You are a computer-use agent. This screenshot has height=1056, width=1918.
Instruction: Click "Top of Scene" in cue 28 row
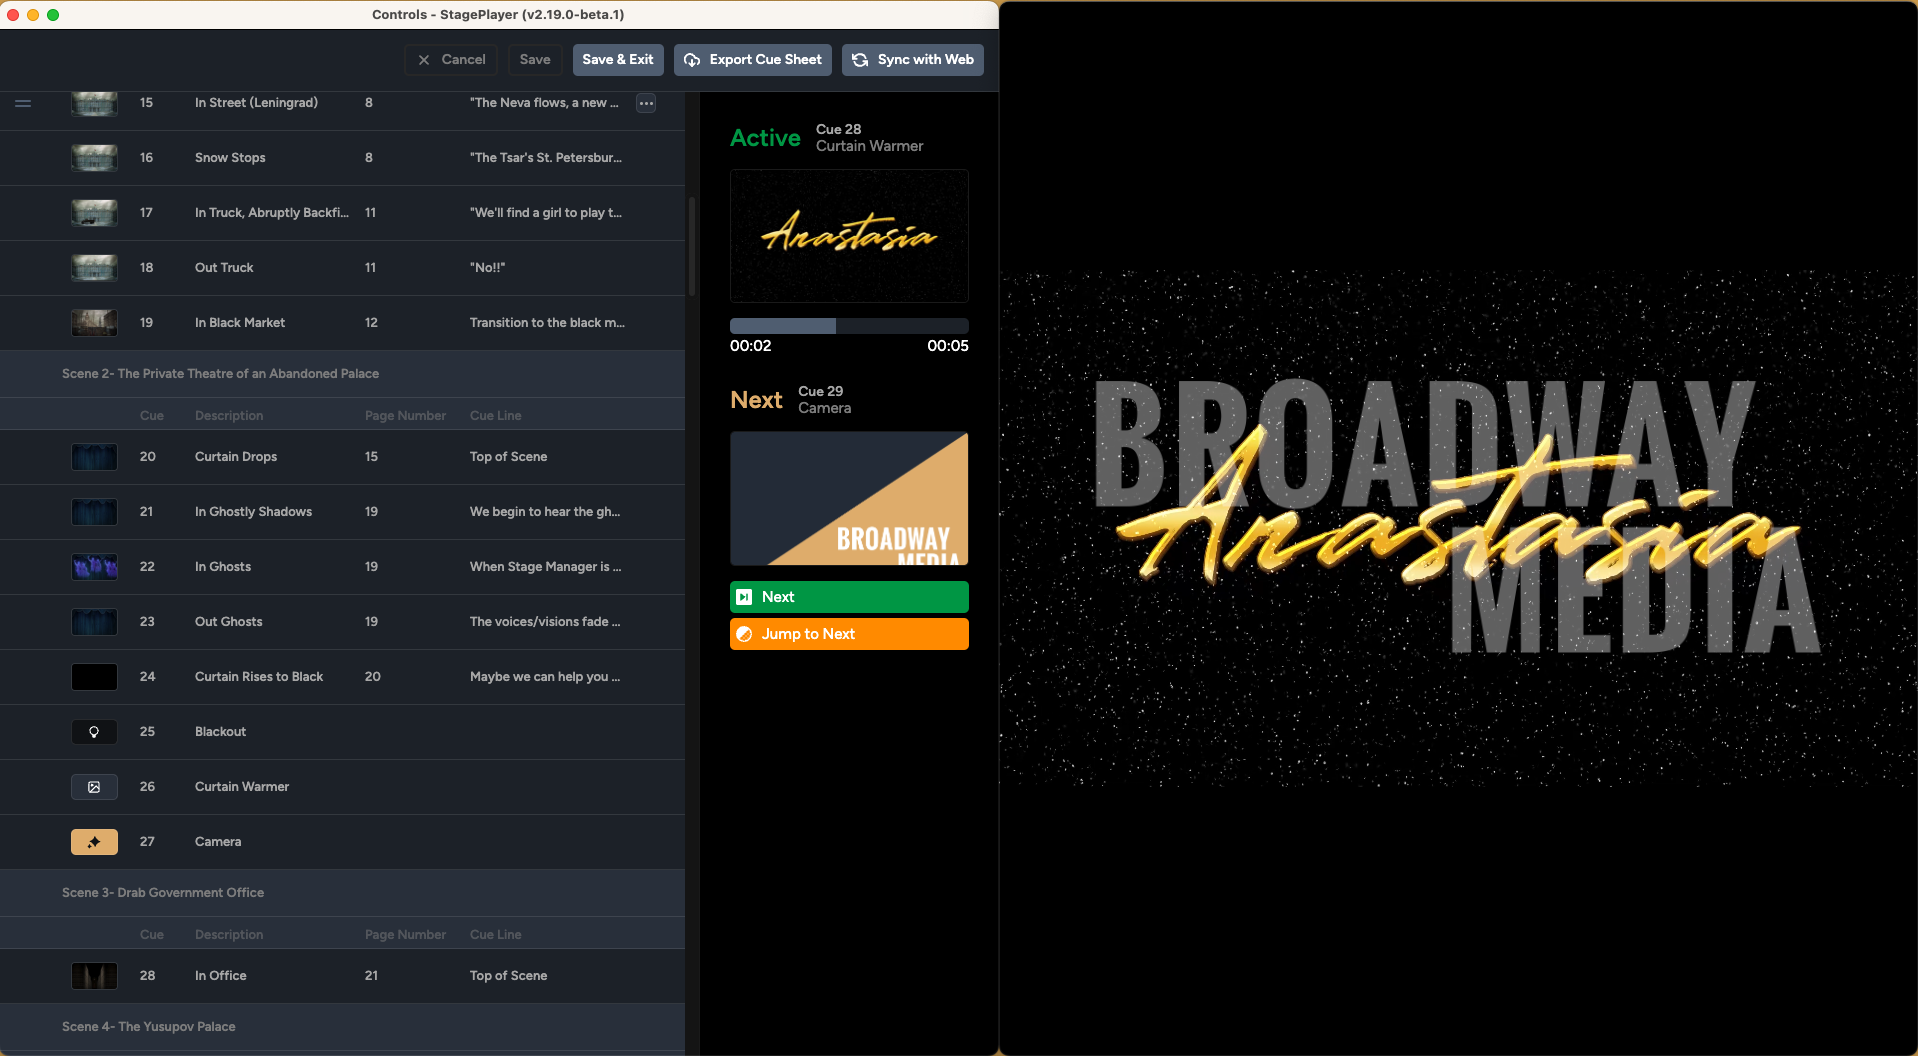coord(509,976)
